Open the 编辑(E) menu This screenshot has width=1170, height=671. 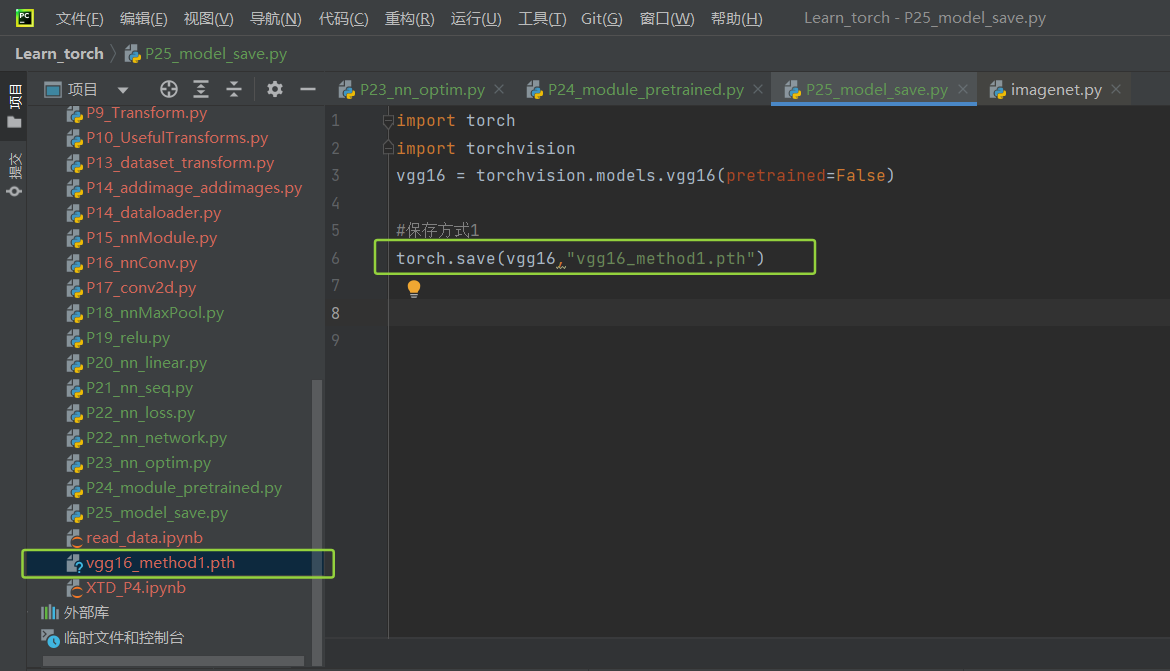tap(143, 19)
